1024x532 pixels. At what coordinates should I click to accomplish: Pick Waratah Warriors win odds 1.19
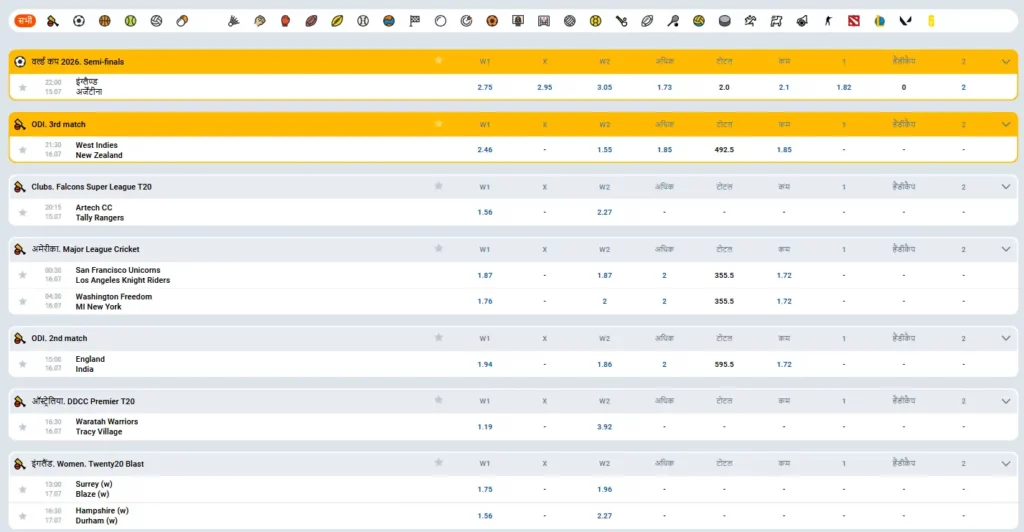(485, 426)
